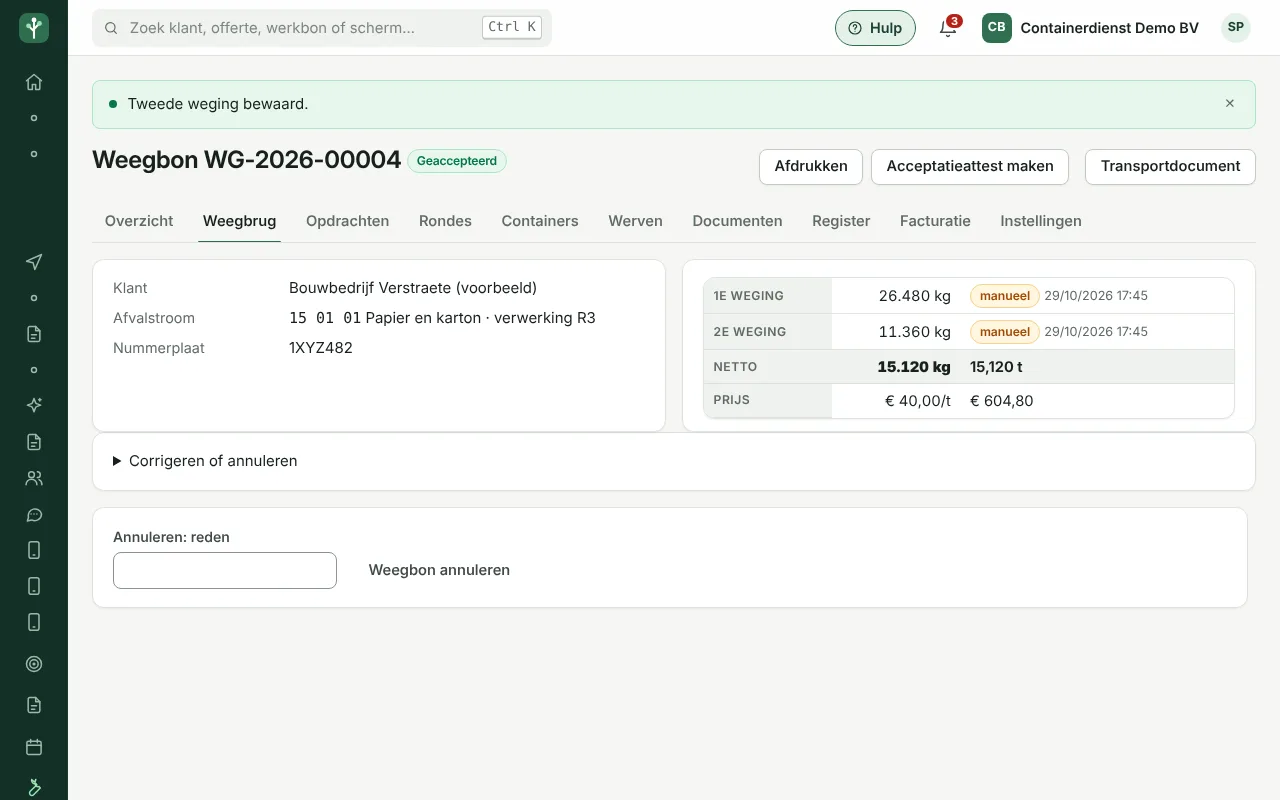Go to the Werven tab
1280x800 pixels.
click(x=635, y=221)
